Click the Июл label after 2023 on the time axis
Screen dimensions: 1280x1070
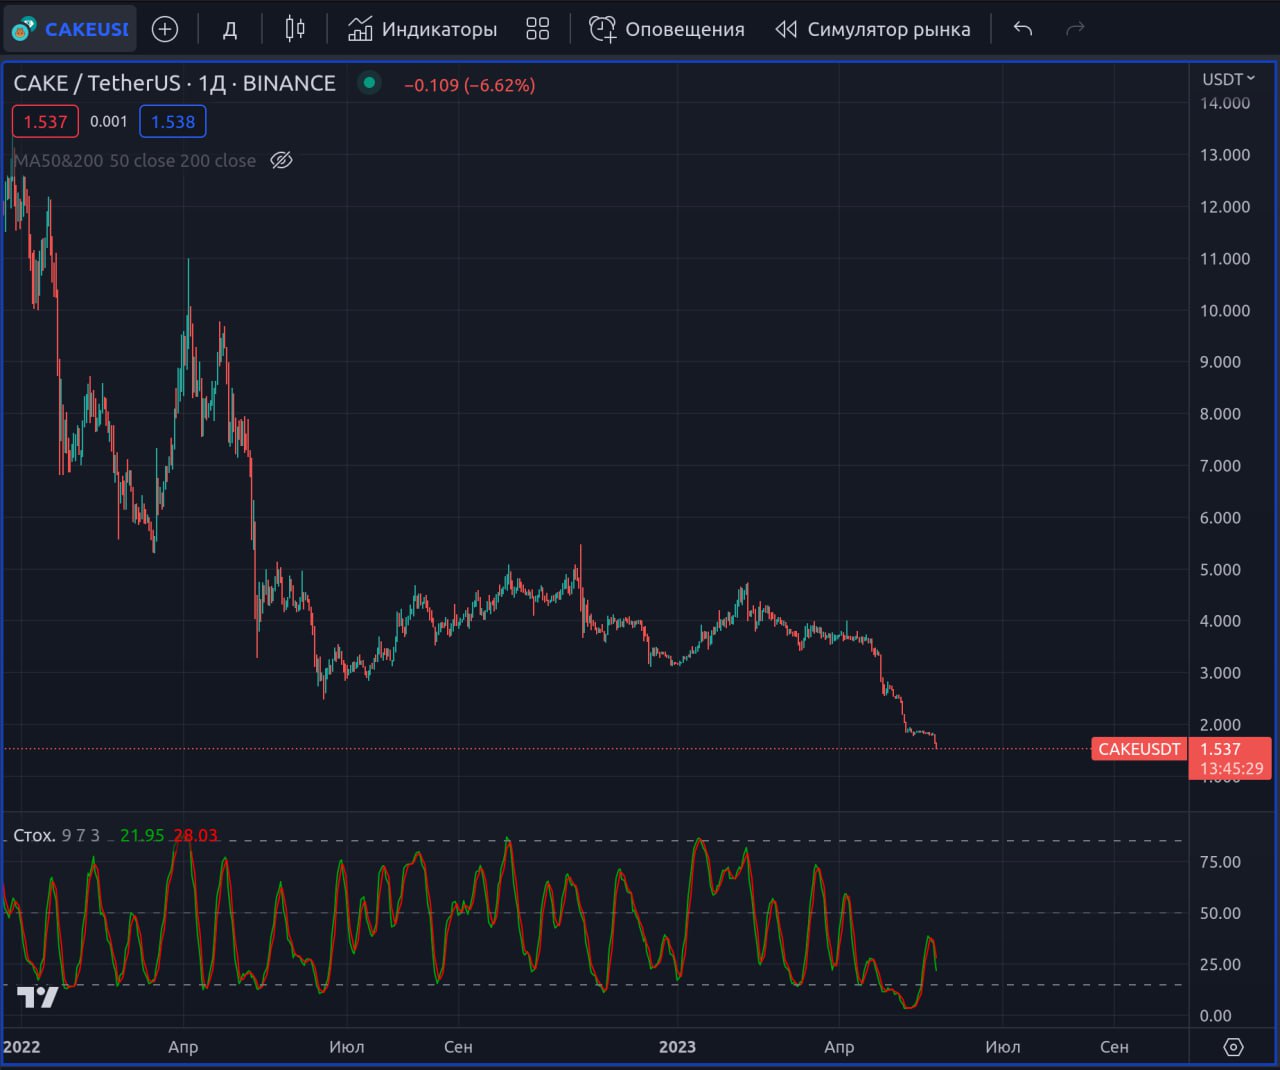(x=1003, y=1047)
